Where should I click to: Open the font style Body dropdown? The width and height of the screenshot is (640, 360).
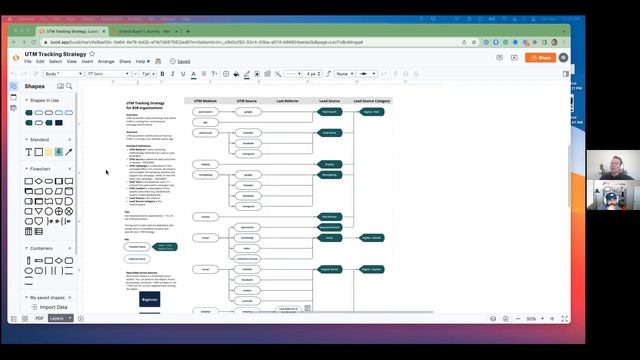tap(63, 74)
